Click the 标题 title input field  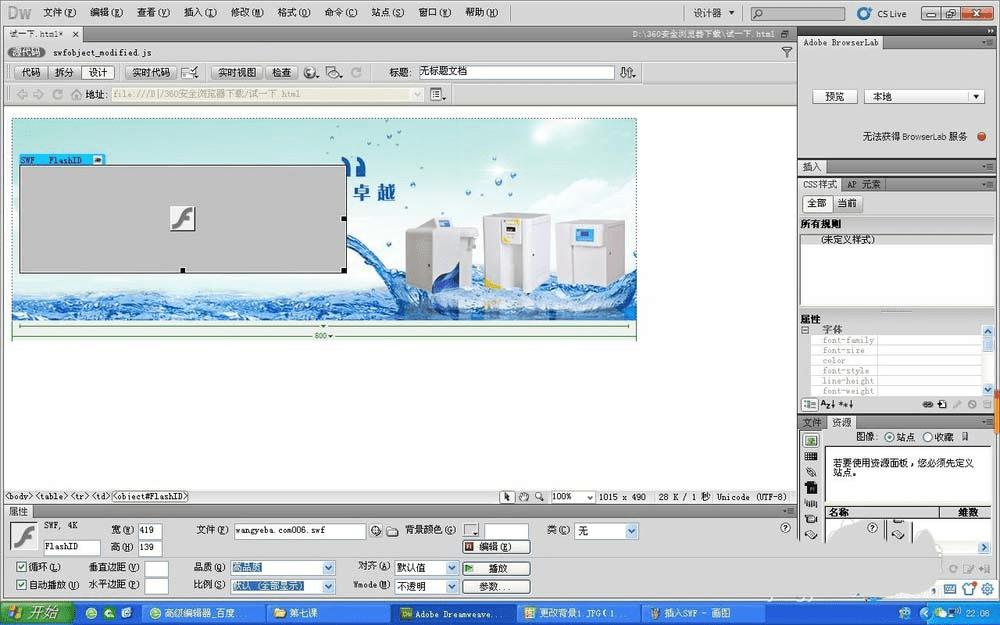tap(516, 72)
